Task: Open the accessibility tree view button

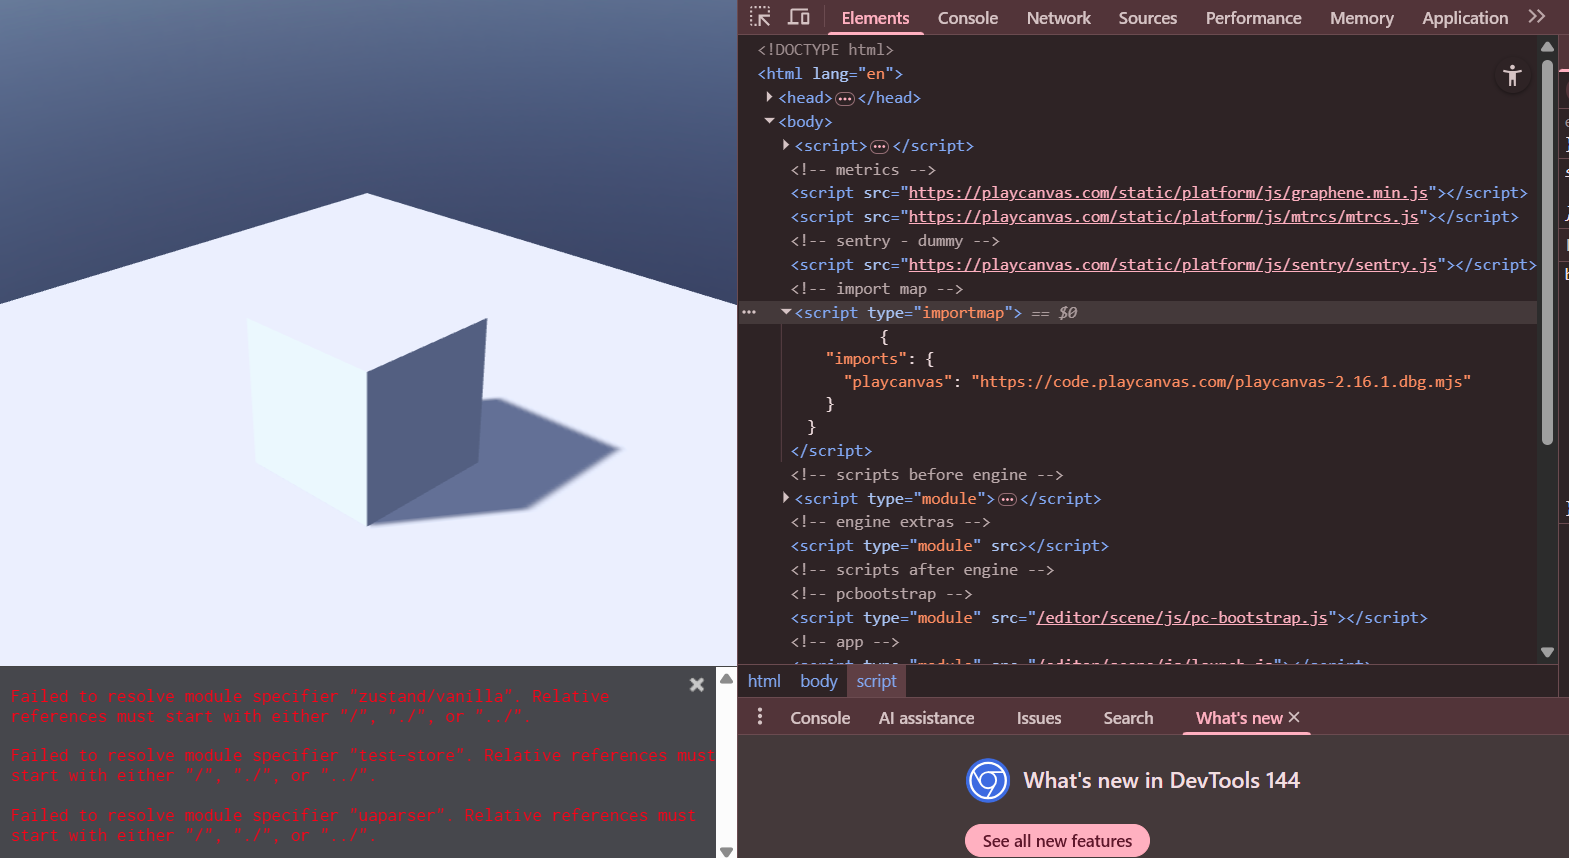Action: click(1512, 75)
